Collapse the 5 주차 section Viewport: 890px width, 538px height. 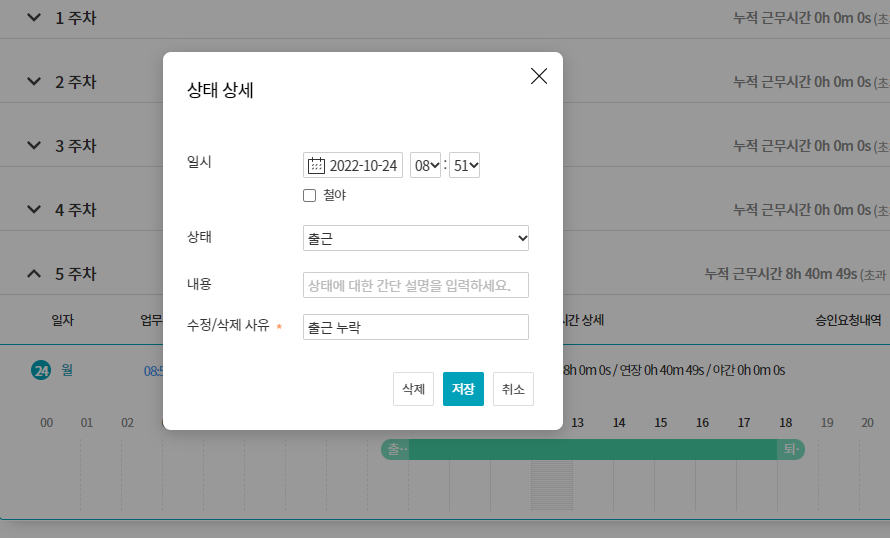34,274
